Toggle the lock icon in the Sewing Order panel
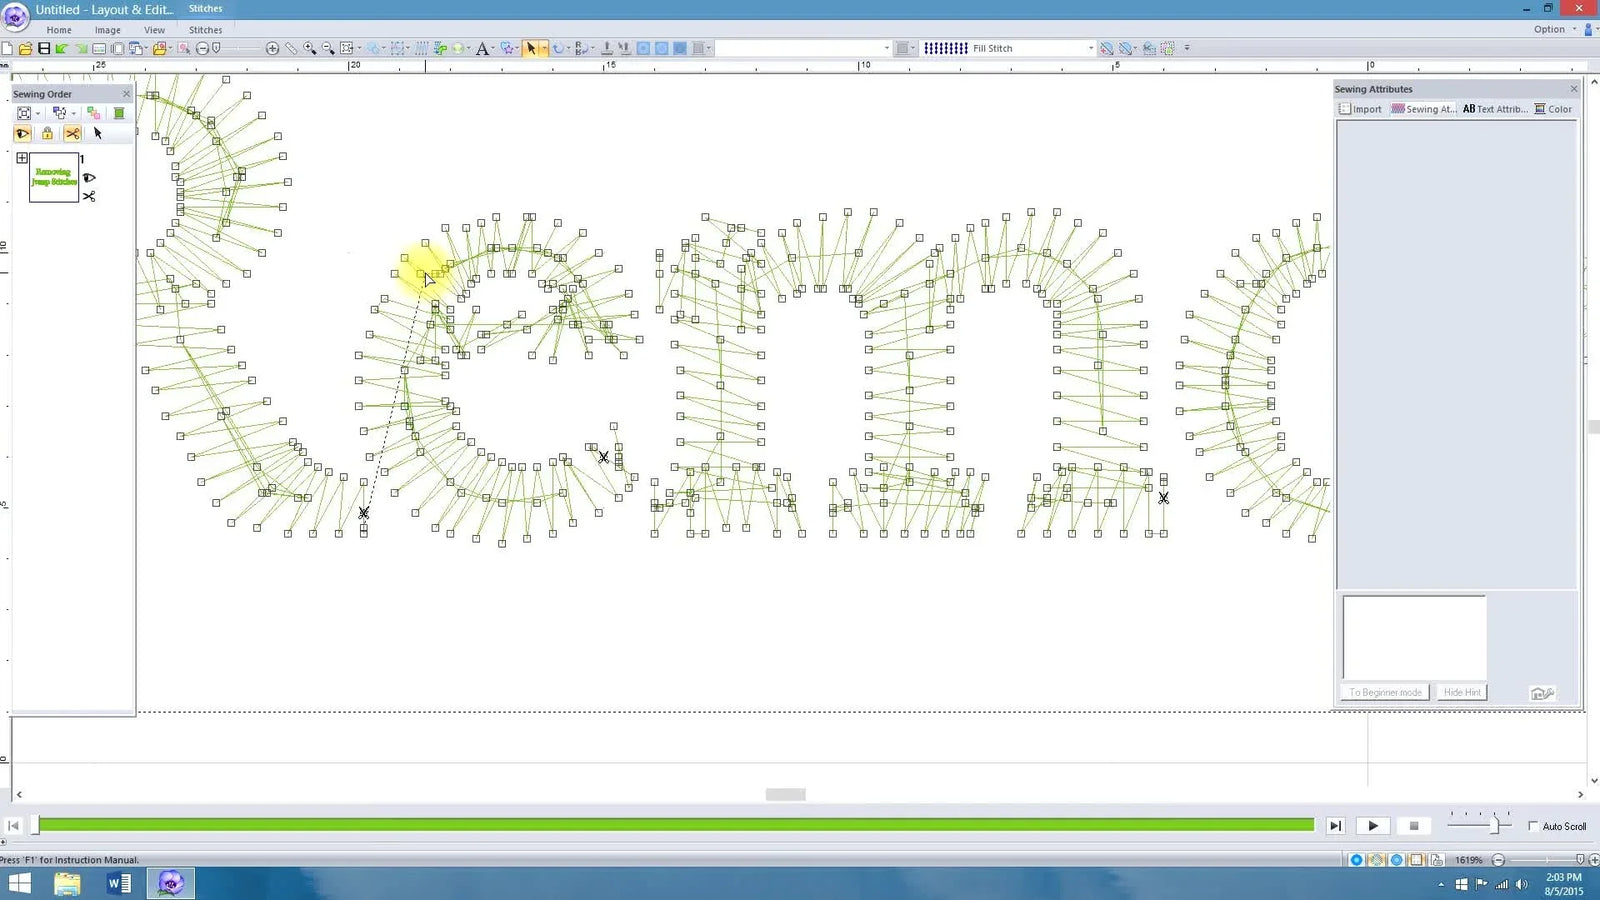 pos(47,133)
